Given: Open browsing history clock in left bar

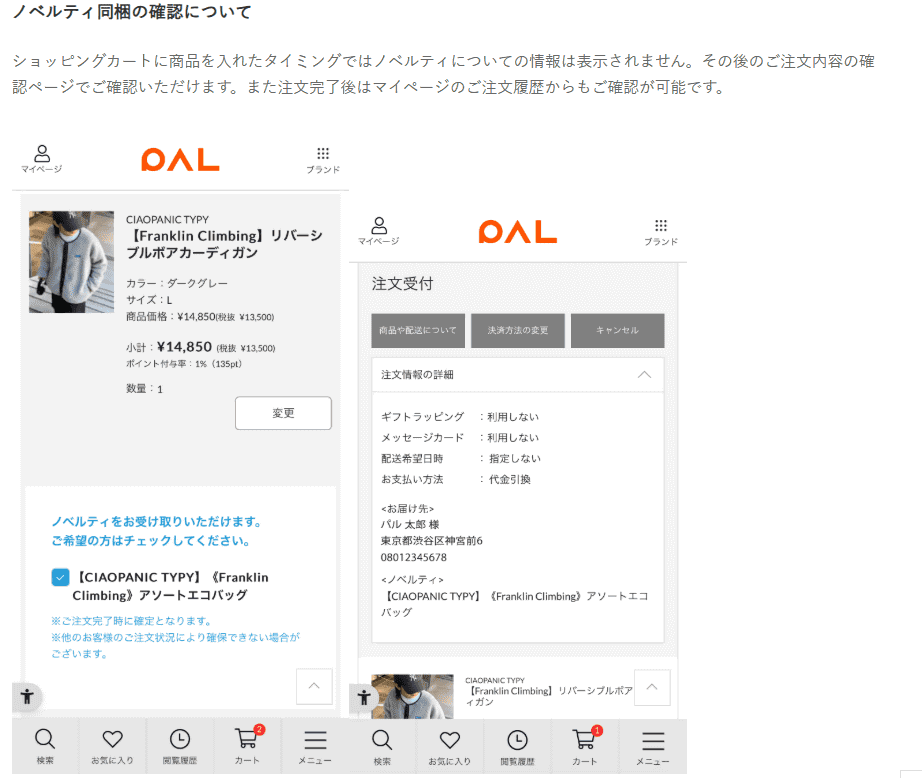Looking at the screenshot, I should pyautogui.click(x=180, y=746).
